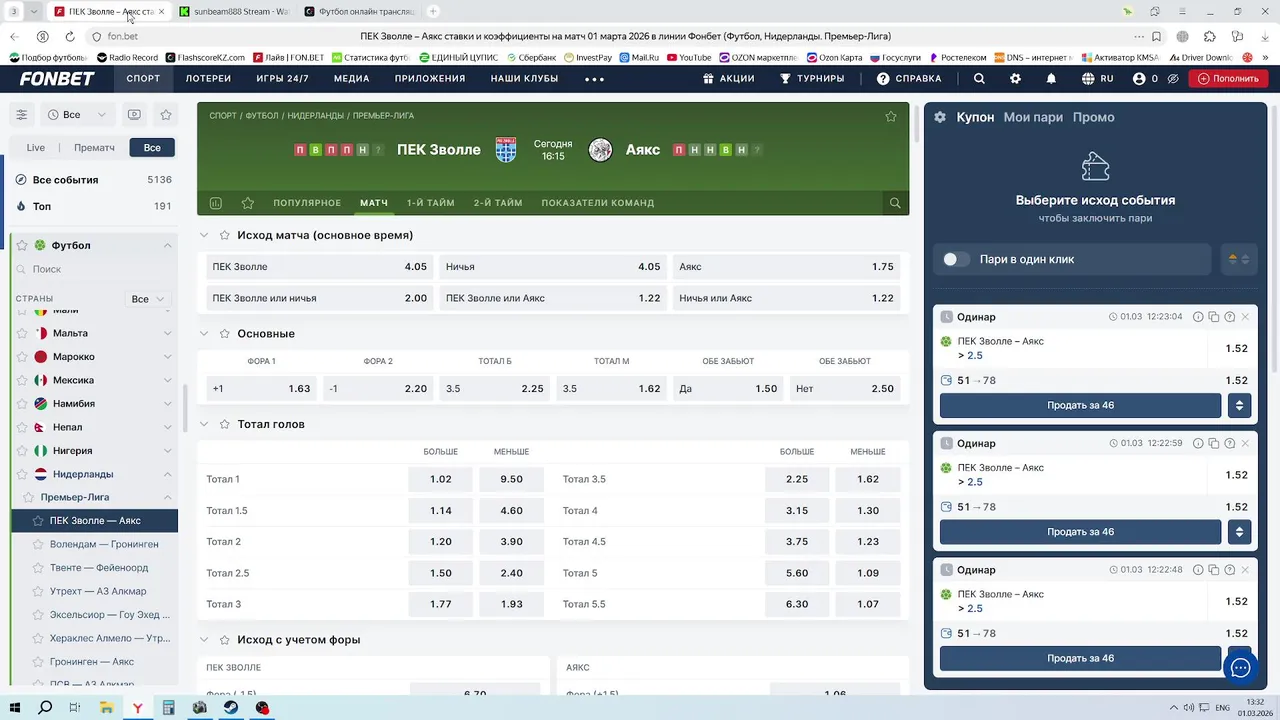Select Утрехт — АЗ Алкмар match
The height and width of the screenshot is (720, 1280).
[98, 591]
